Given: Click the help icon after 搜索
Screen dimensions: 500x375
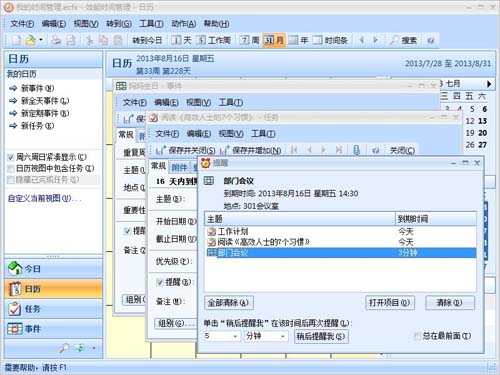Looking at the screenshot, I should [x=430, y=41].
